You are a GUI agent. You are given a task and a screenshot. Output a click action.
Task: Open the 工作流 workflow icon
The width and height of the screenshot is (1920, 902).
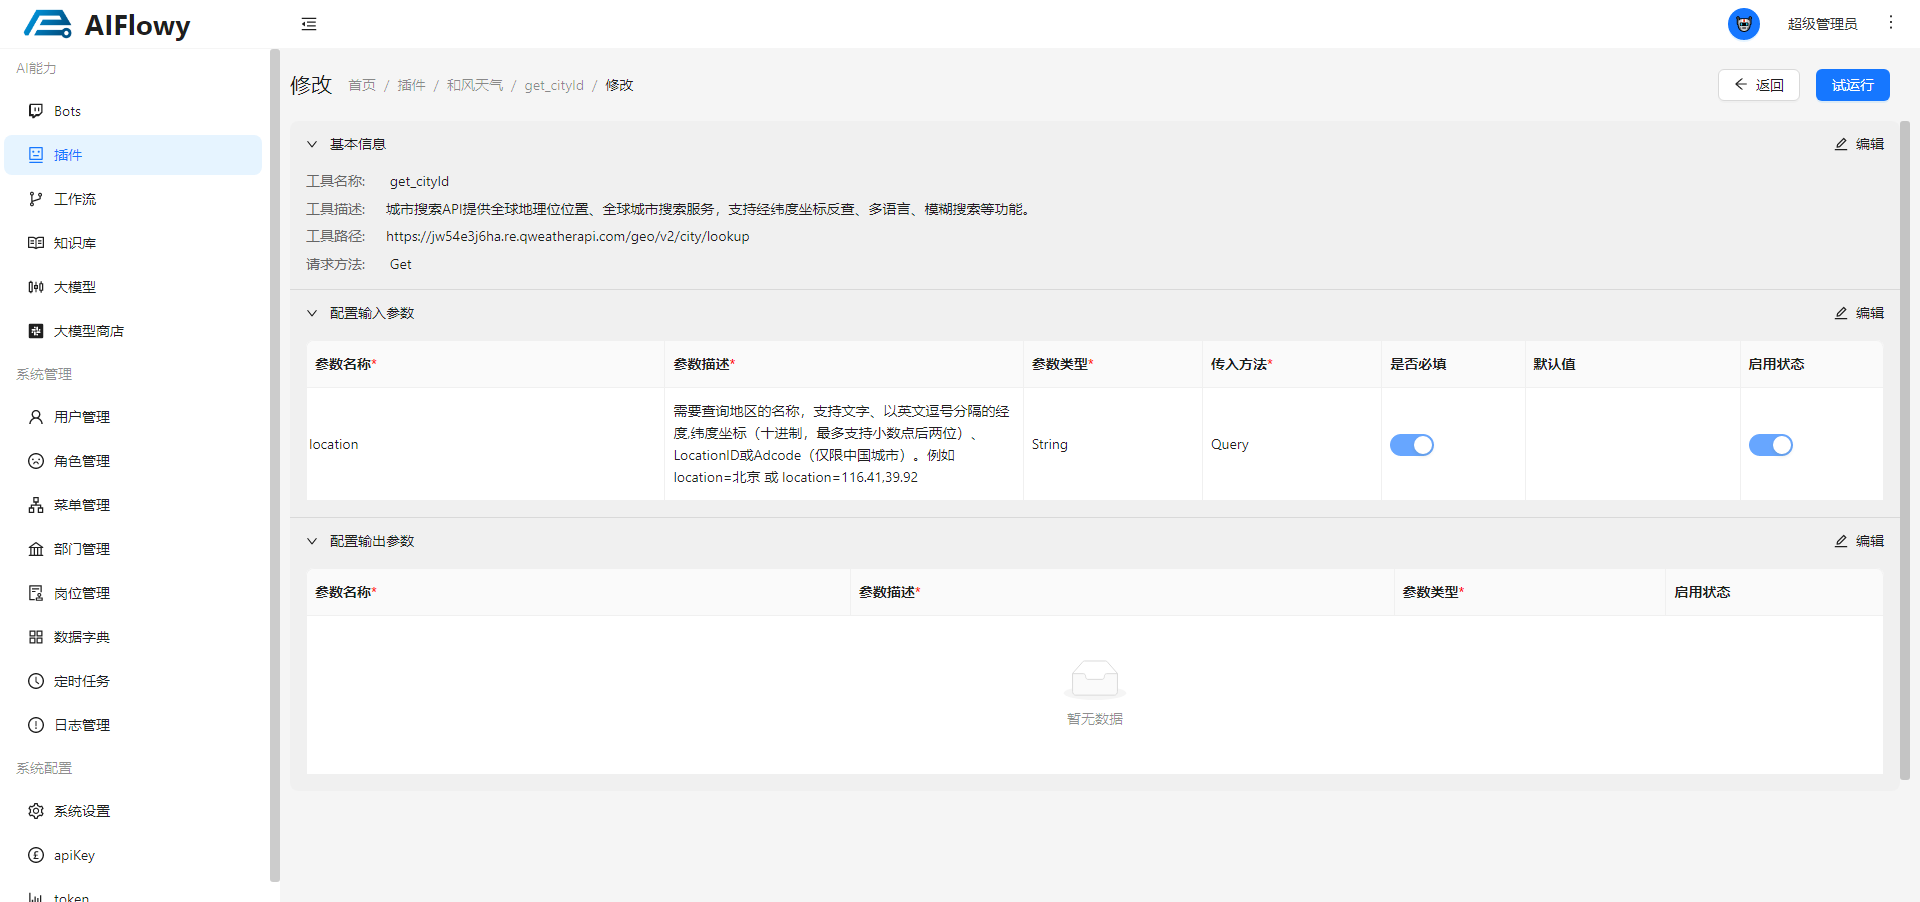coord(36,199)
